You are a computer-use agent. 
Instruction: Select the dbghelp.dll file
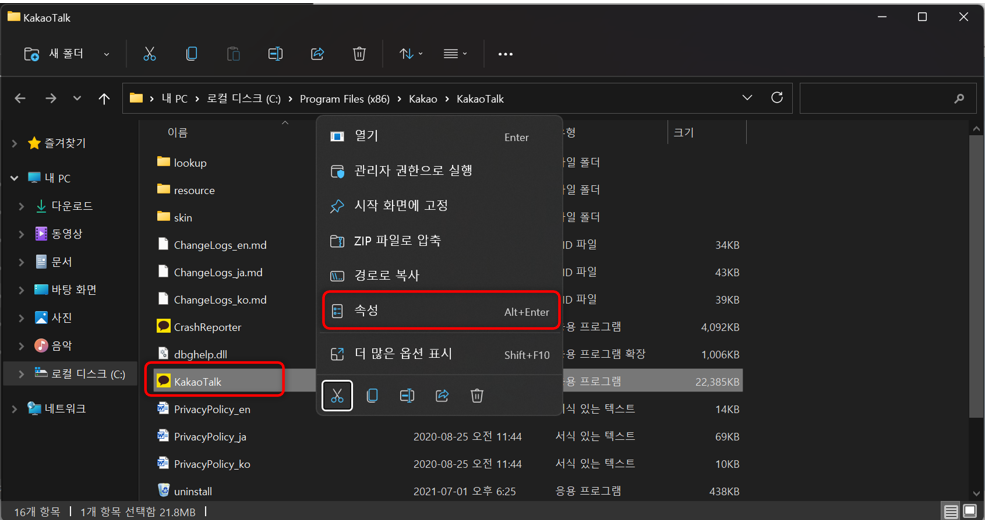[200, 354]
